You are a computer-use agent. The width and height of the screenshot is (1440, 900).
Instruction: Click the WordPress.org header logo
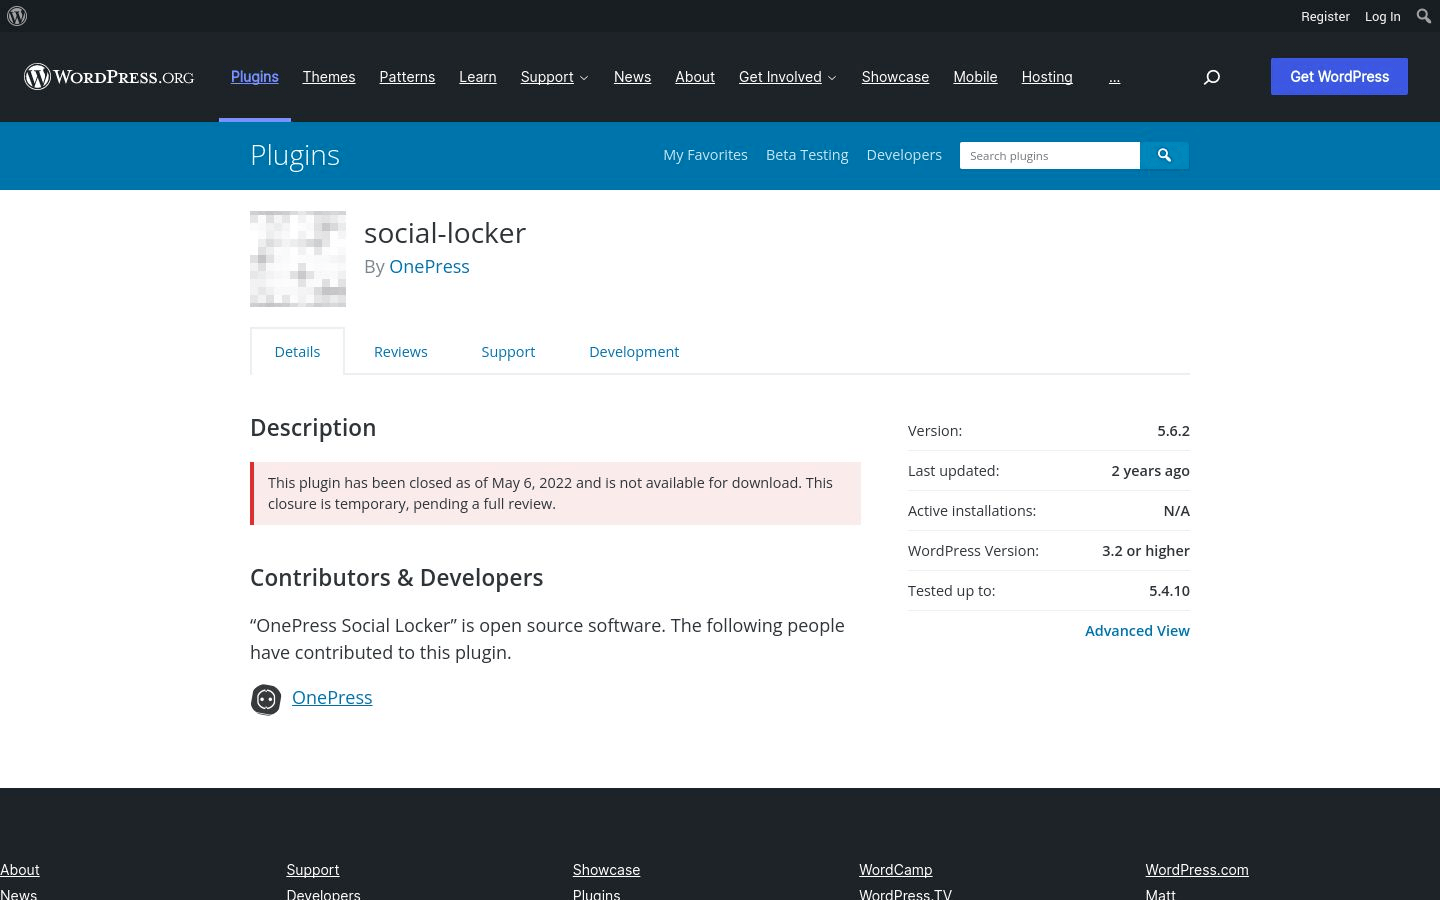click(109, 77)
